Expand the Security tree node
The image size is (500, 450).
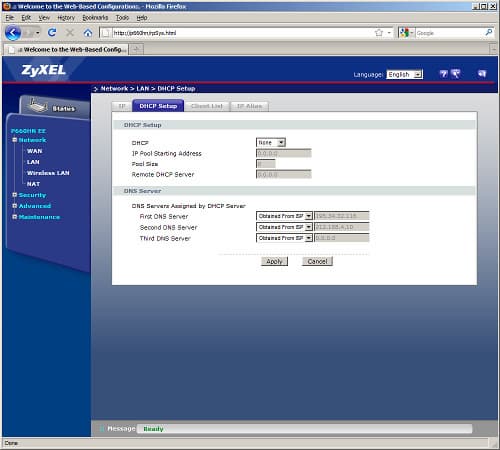point(14,195)
